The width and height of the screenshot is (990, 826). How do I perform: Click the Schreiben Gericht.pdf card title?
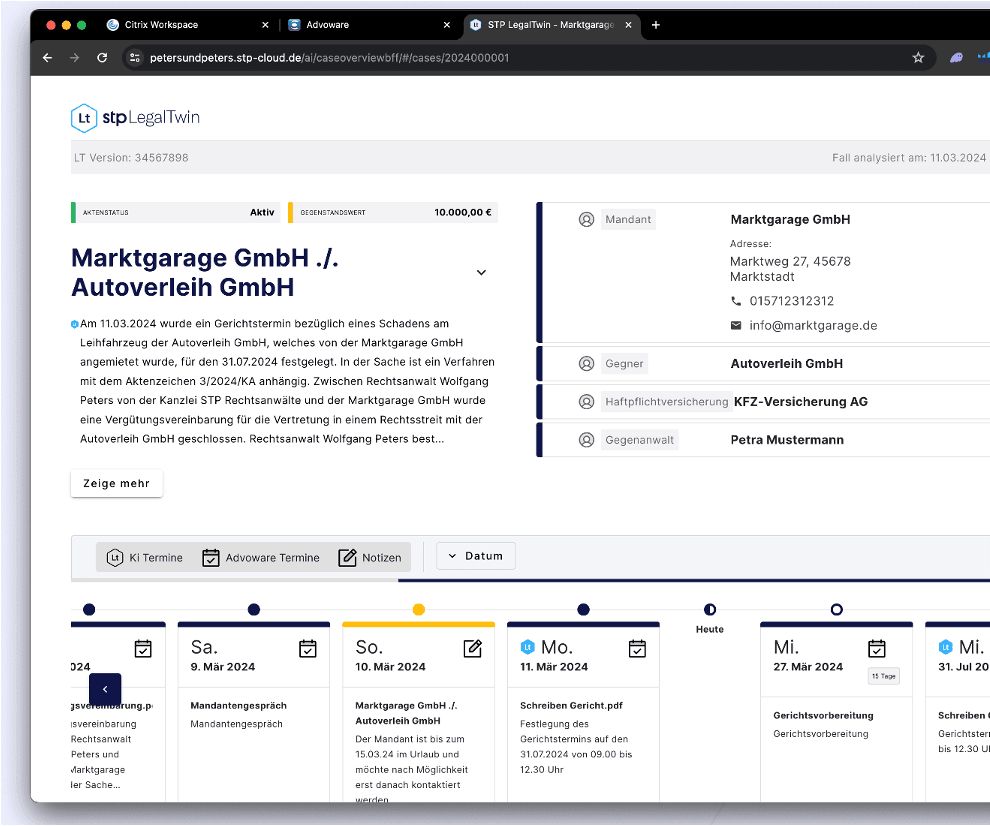(x=571, y=706)
